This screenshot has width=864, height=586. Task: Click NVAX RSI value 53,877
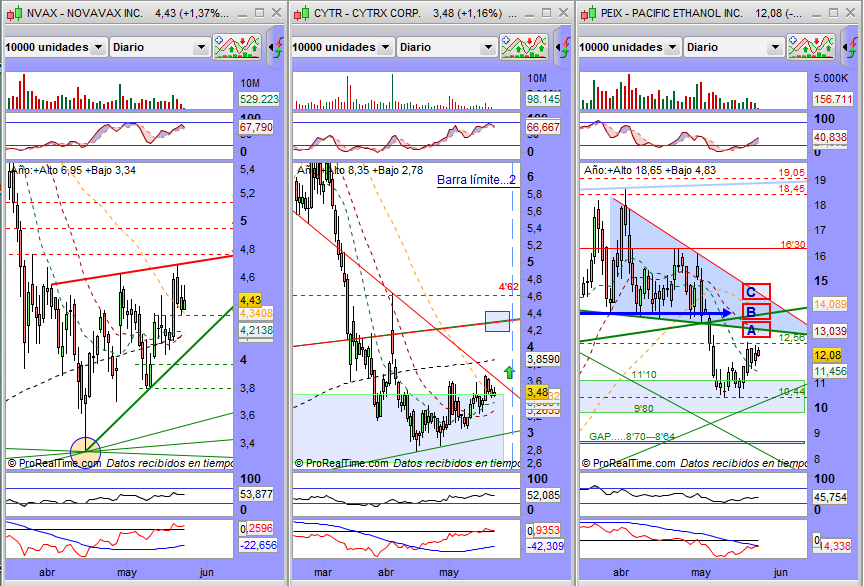pyautogui.click(x=256, y=494)
